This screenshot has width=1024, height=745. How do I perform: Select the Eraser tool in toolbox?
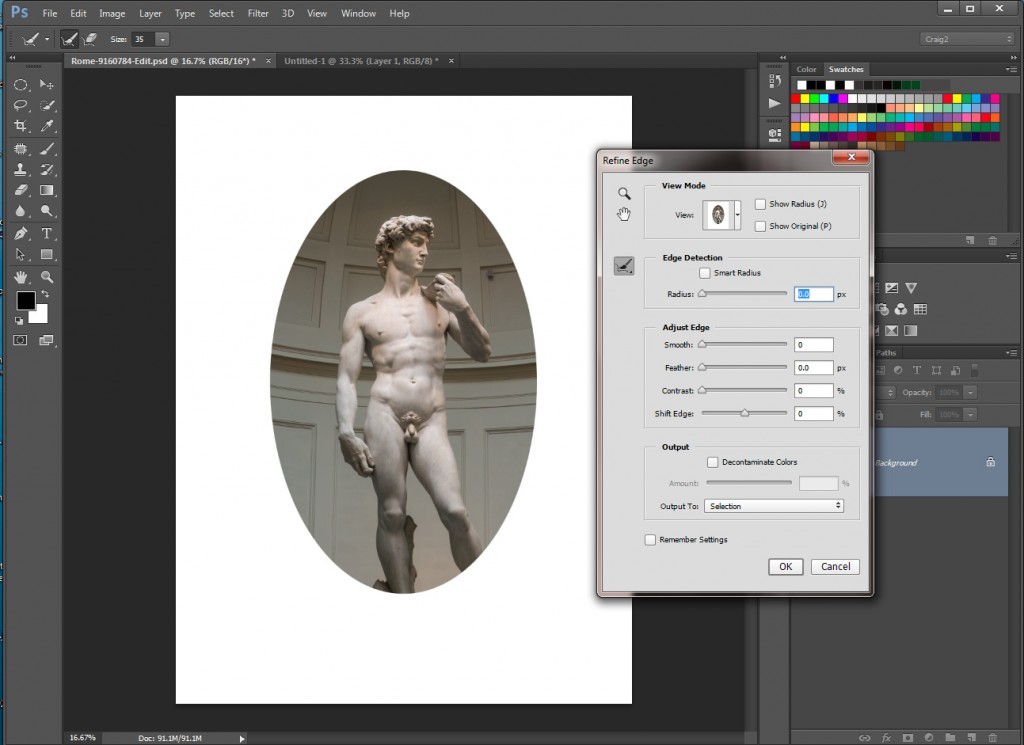tap(21, 191)
